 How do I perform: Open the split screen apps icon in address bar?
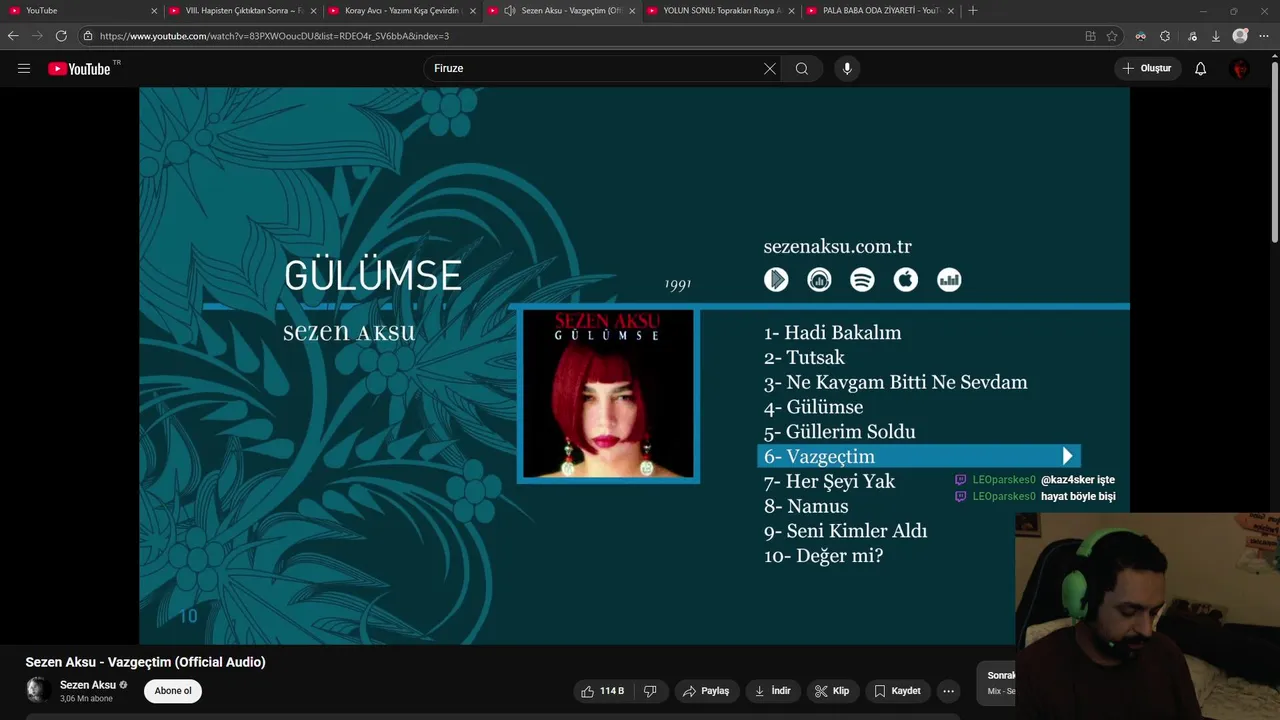click(x=1090, y=36)
